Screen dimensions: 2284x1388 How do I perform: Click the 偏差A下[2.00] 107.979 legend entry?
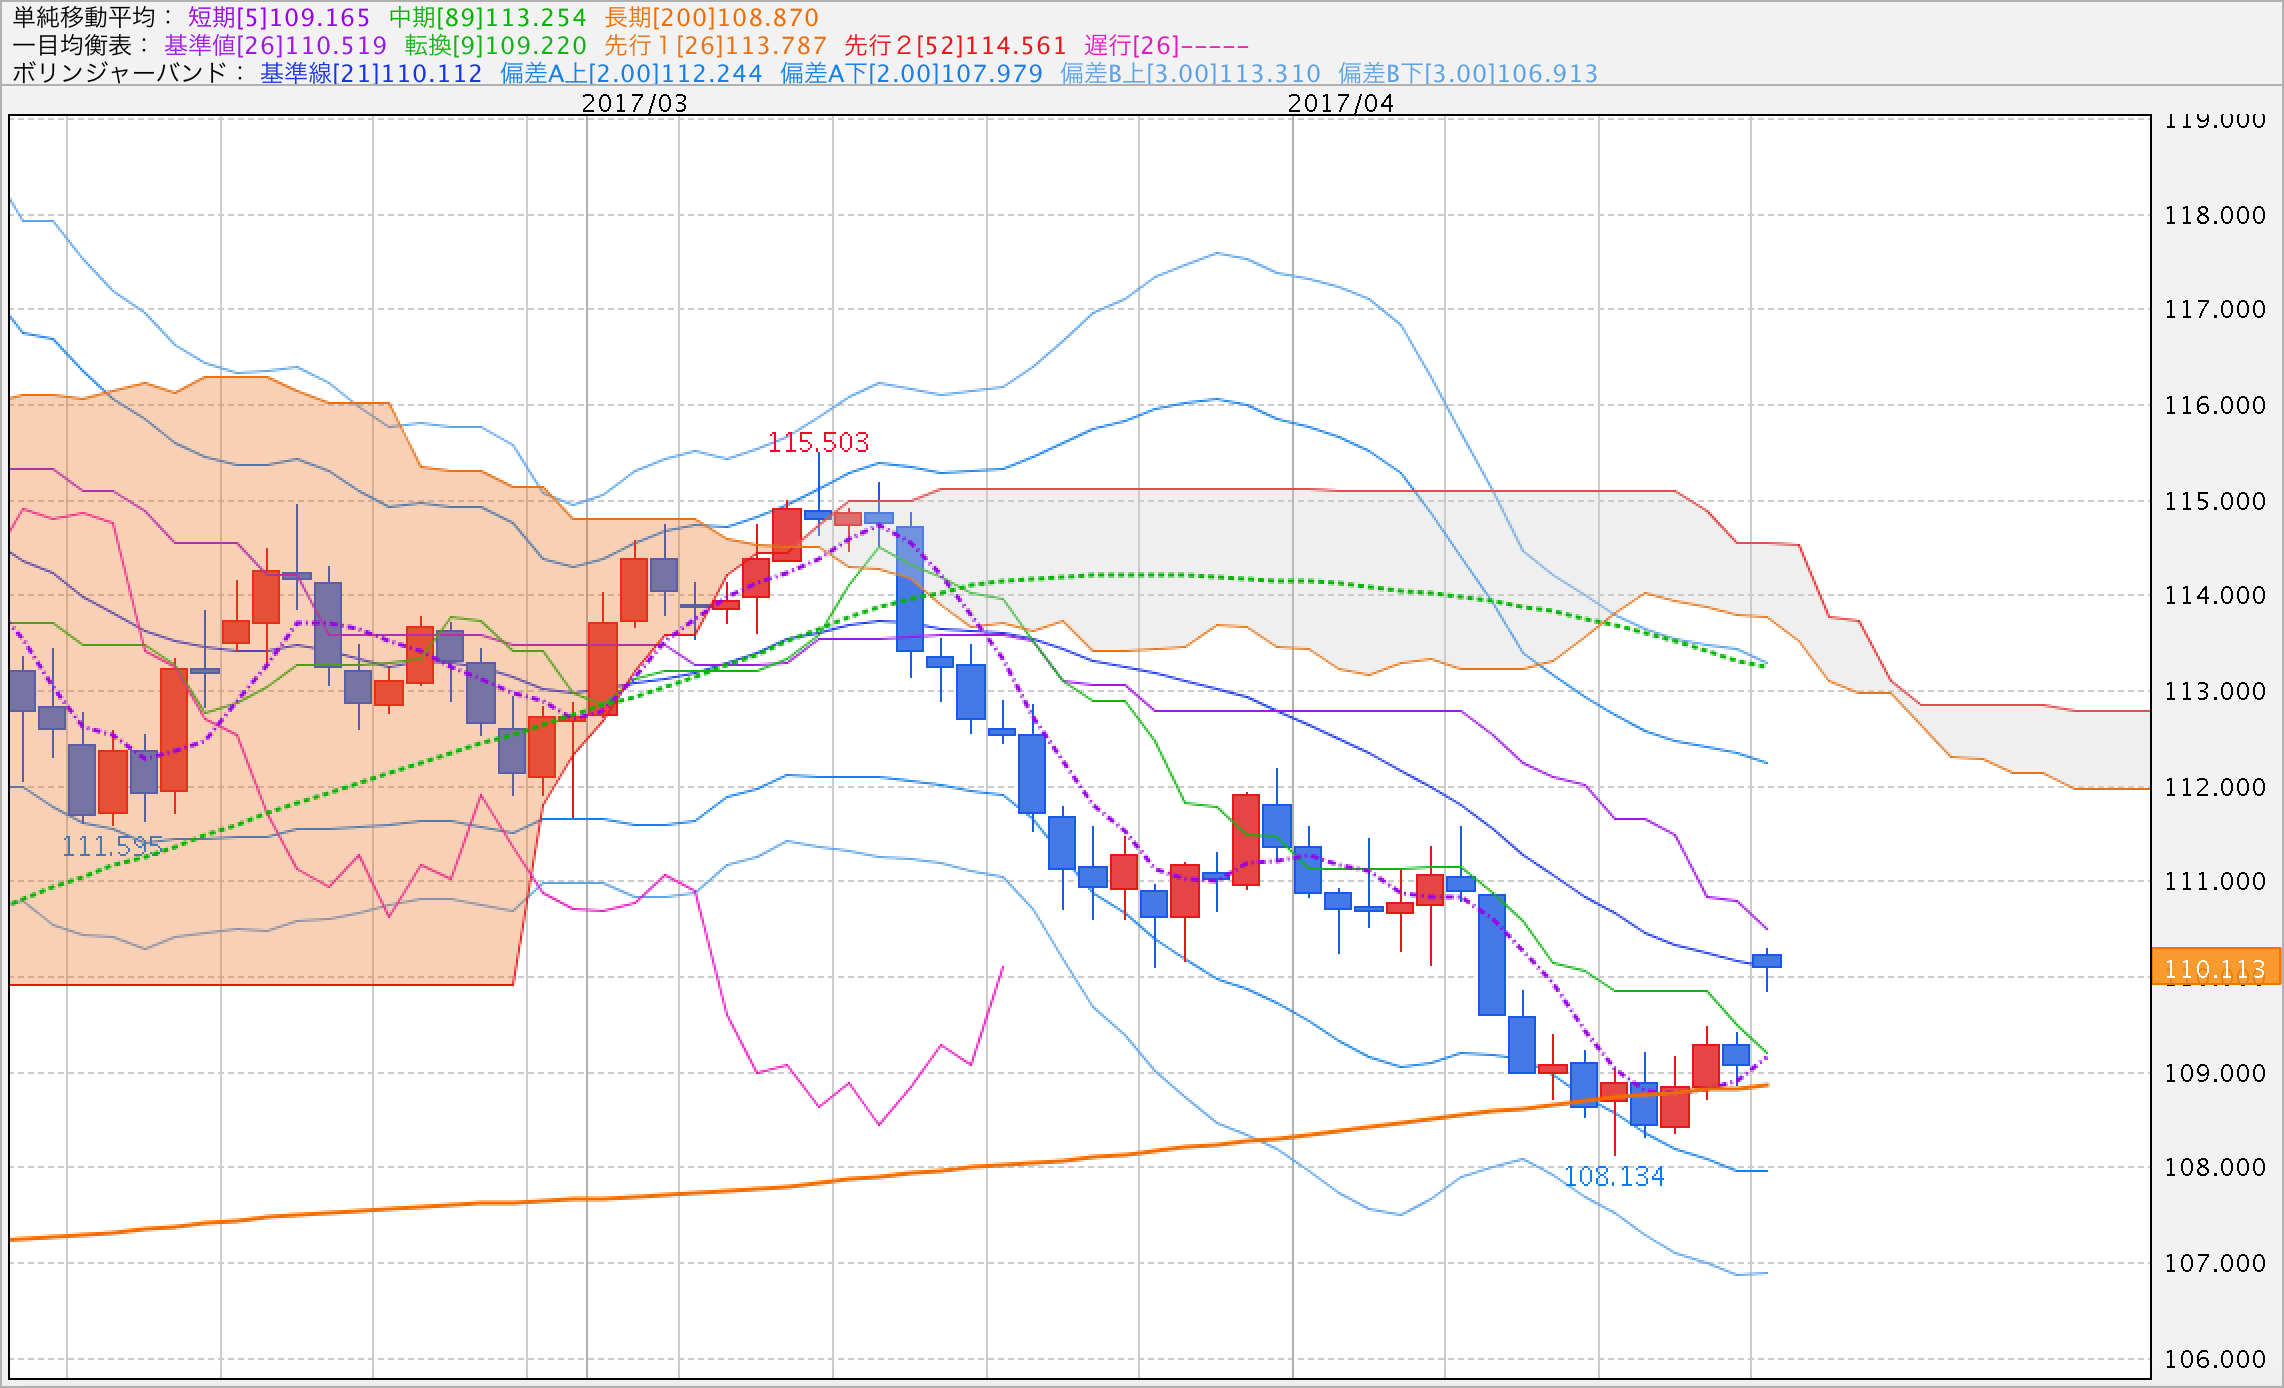pyautogui.click(x=911, y=74)
